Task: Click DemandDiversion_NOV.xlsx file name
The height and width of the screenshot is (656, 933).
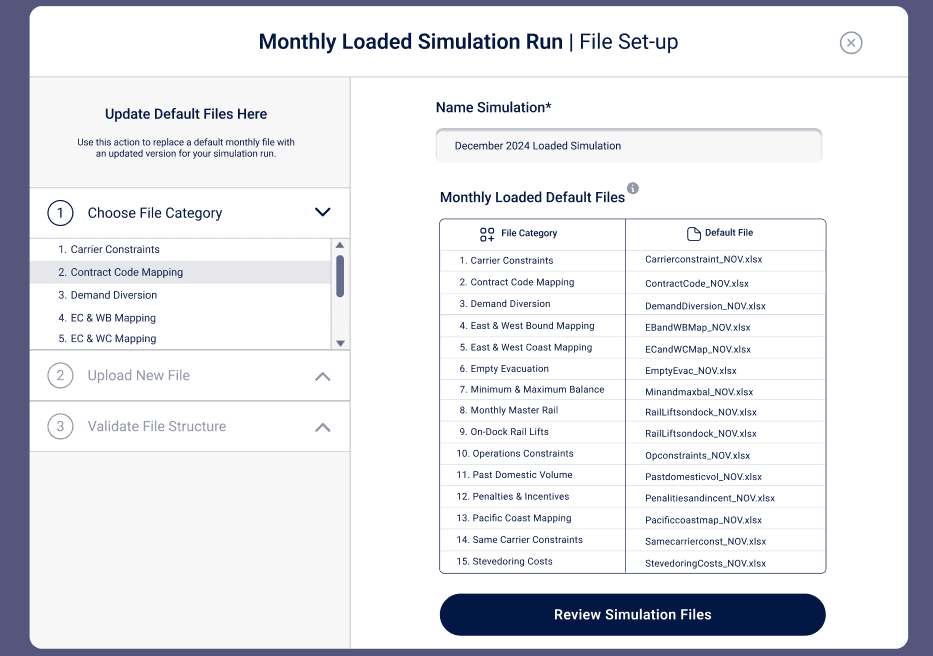Action: pos(705,306)
